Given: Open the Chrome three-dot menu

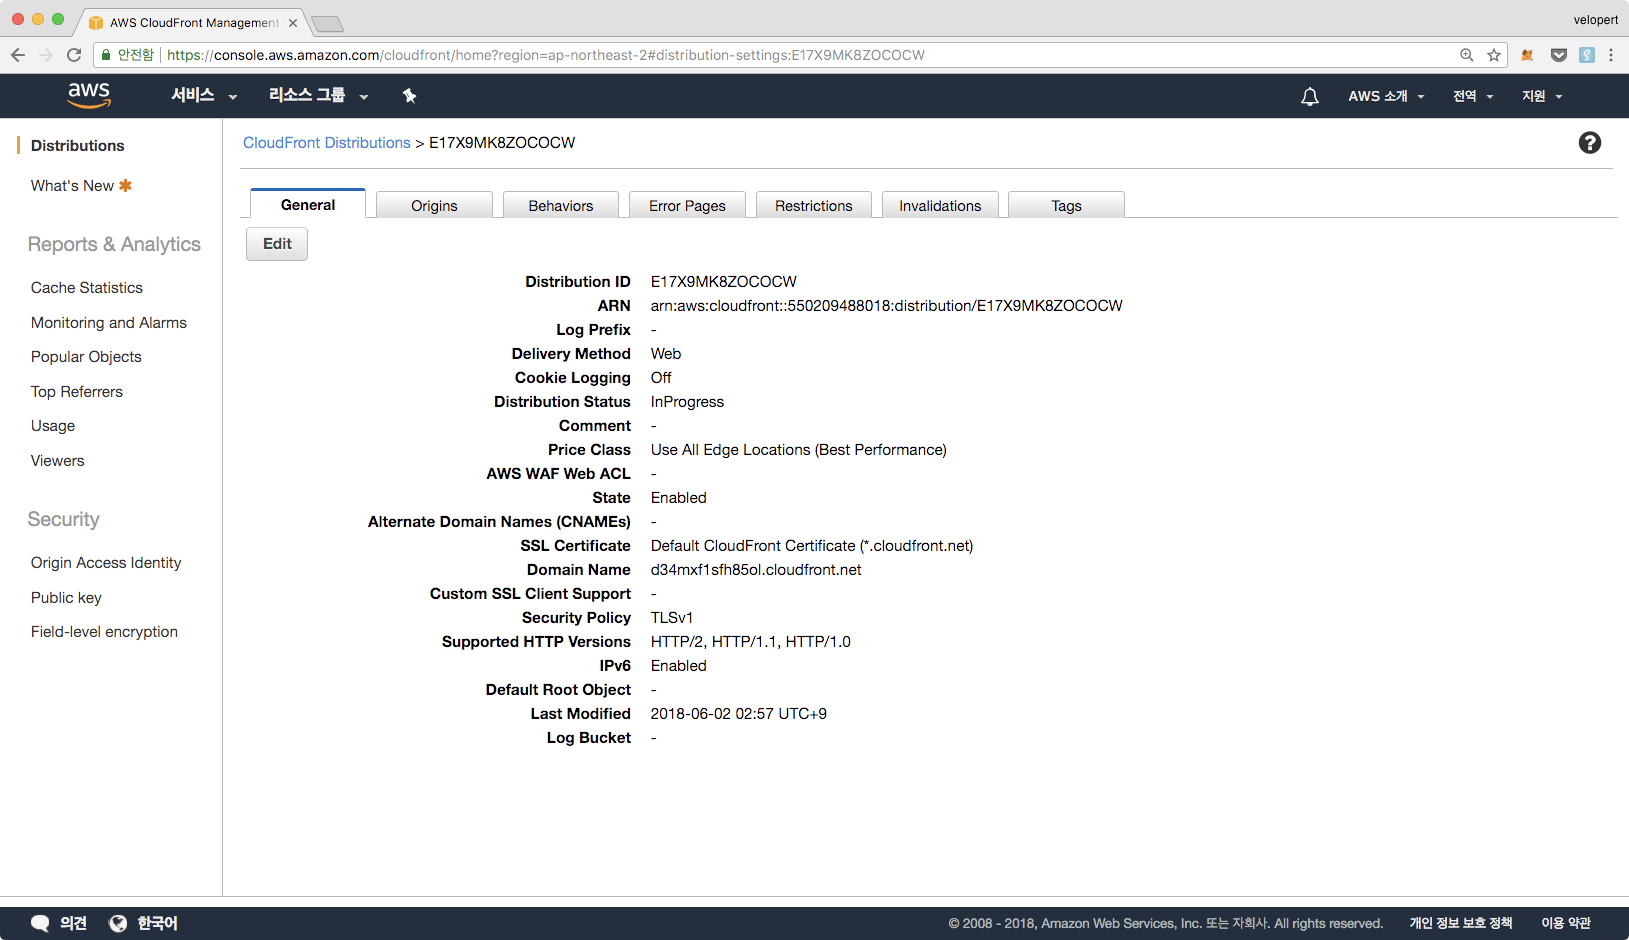Looking at the screenshot, I should (1611, 55).
